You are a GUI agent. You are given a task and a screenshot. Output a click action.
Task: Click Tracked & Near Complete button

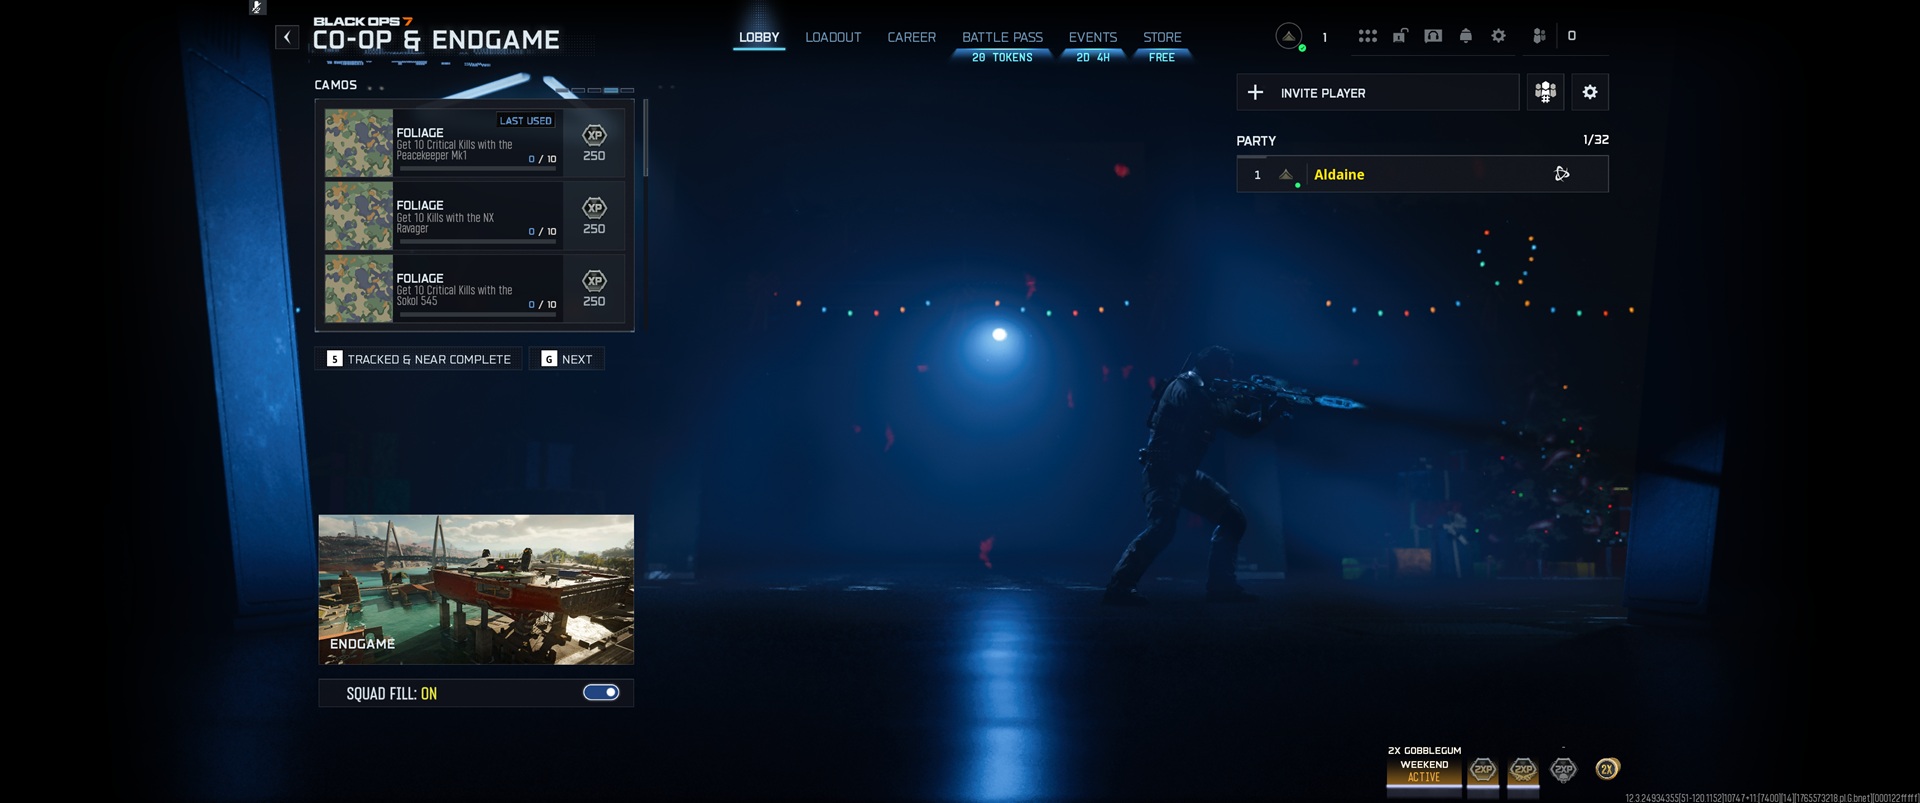(419, 359)
